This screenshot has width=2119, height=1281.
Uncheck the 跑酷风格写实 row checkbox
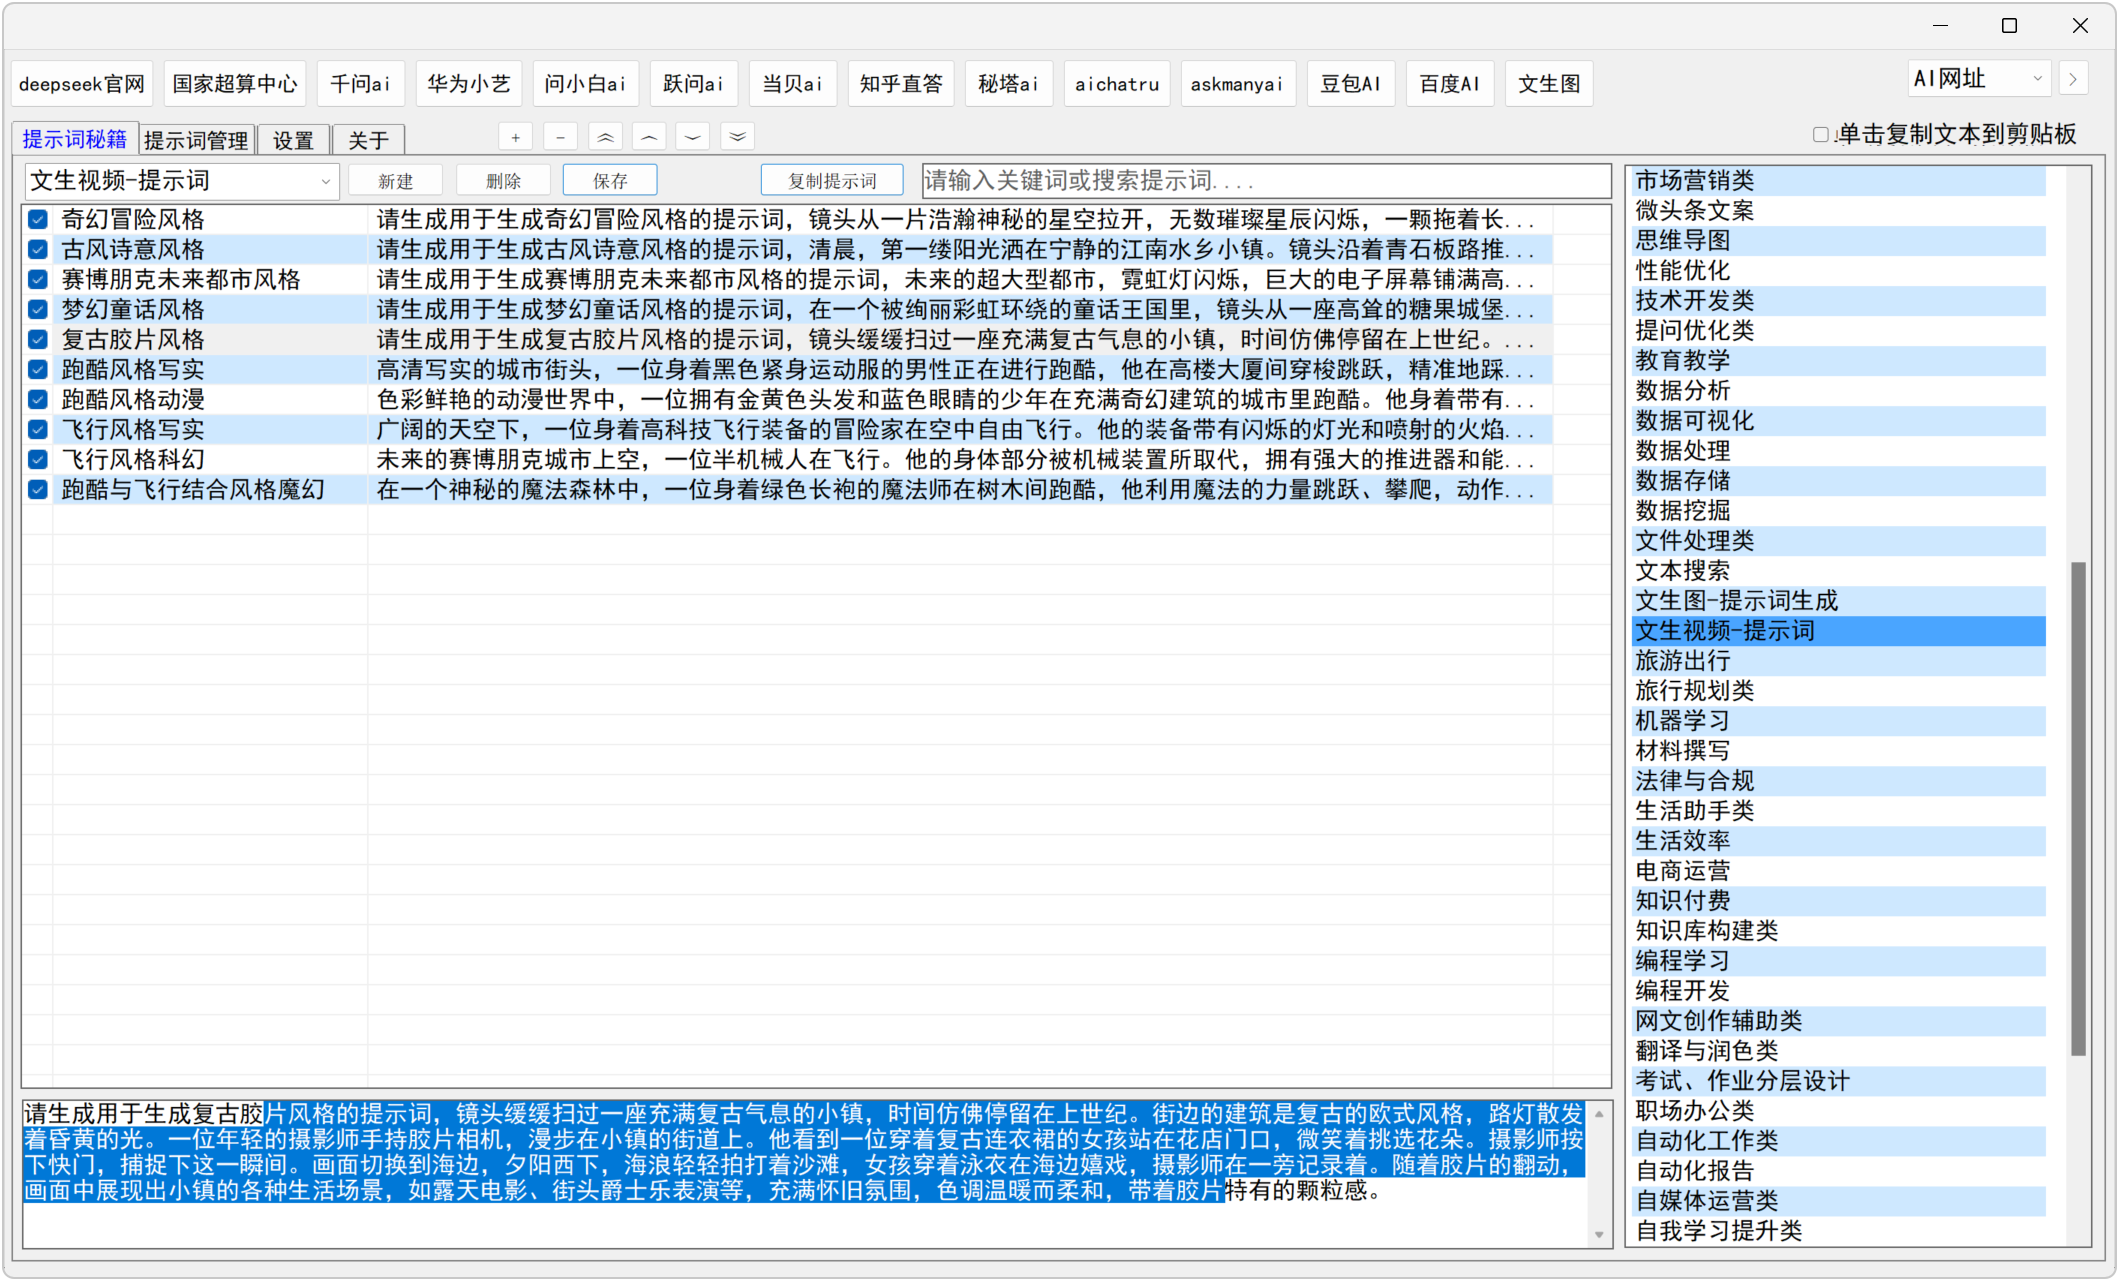coord(38,370)
